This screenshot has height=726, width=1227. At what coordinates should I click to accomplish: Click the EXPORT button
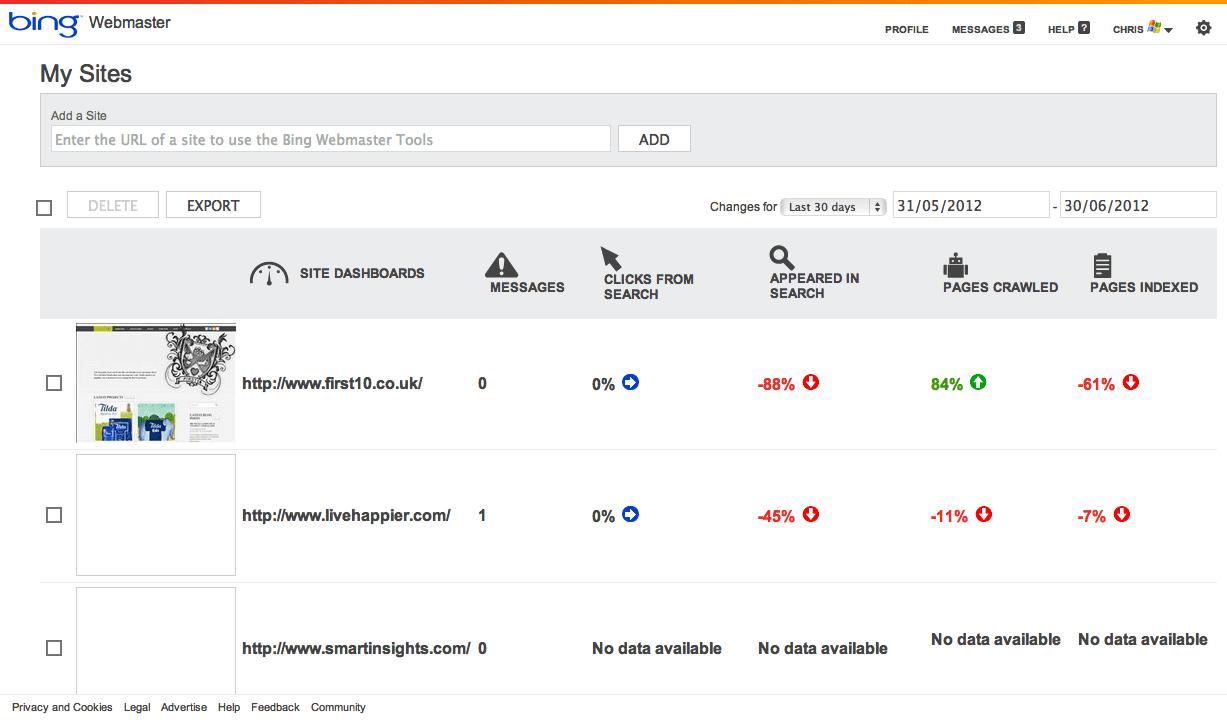coord(213,205)
